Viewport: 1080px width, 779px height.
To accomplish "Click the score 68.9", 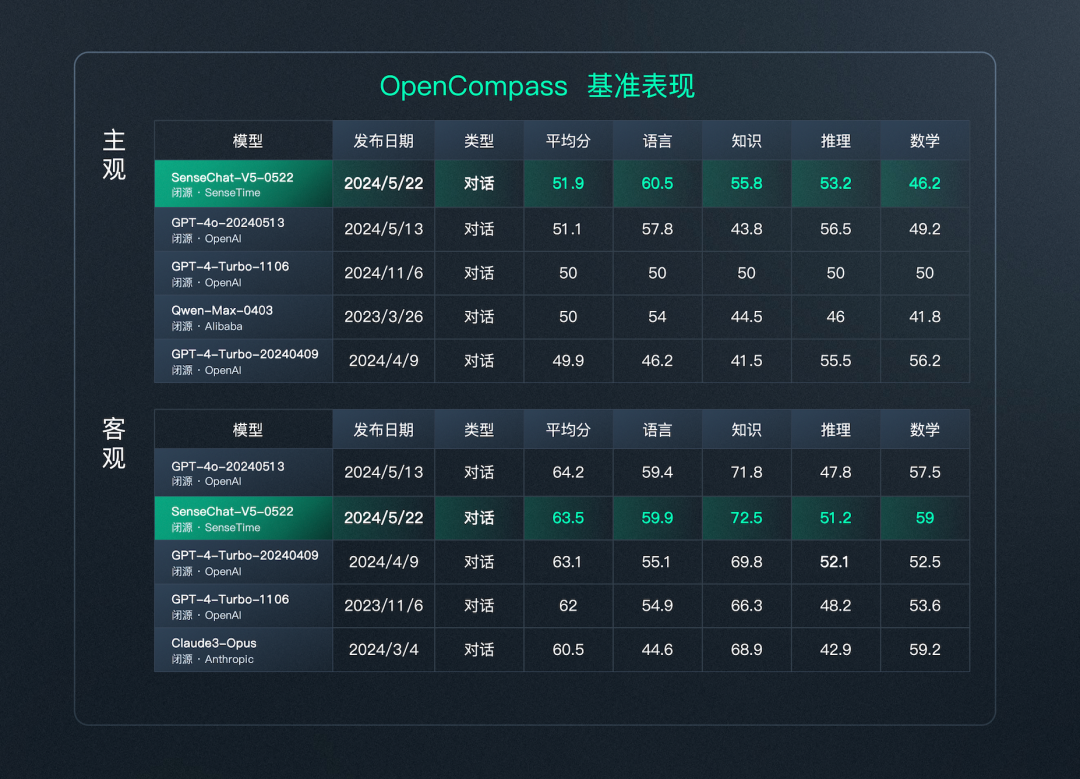I will [x=747, y=650].
